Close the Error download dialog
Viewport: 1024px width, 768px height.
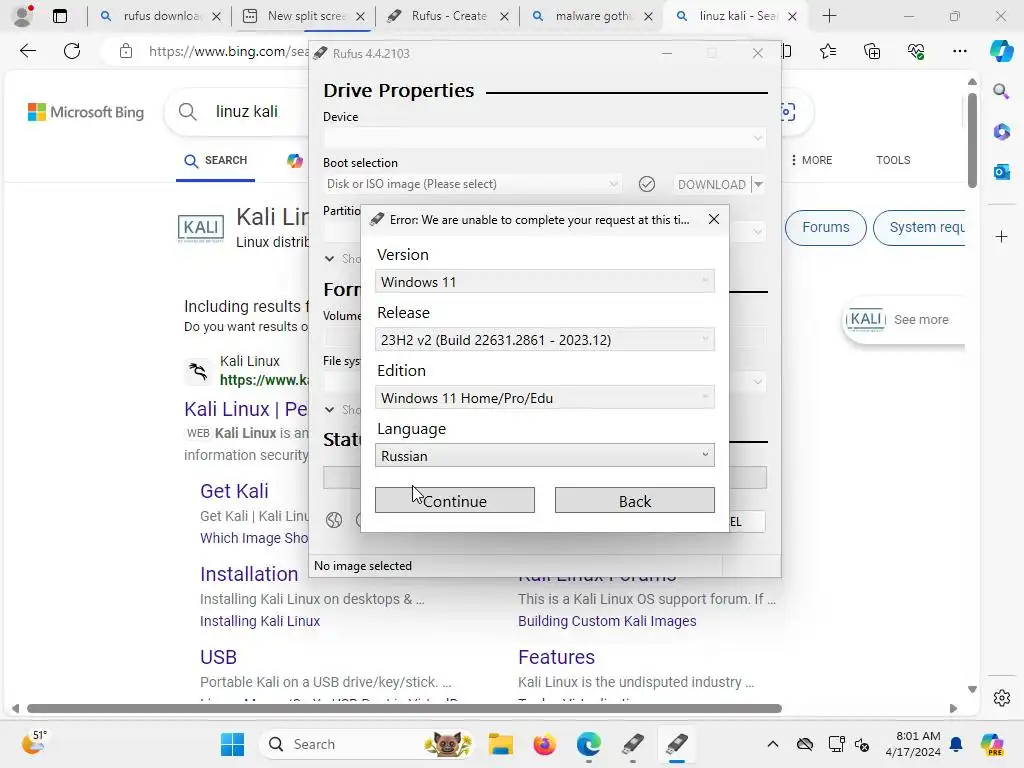[x=714, y=219]
